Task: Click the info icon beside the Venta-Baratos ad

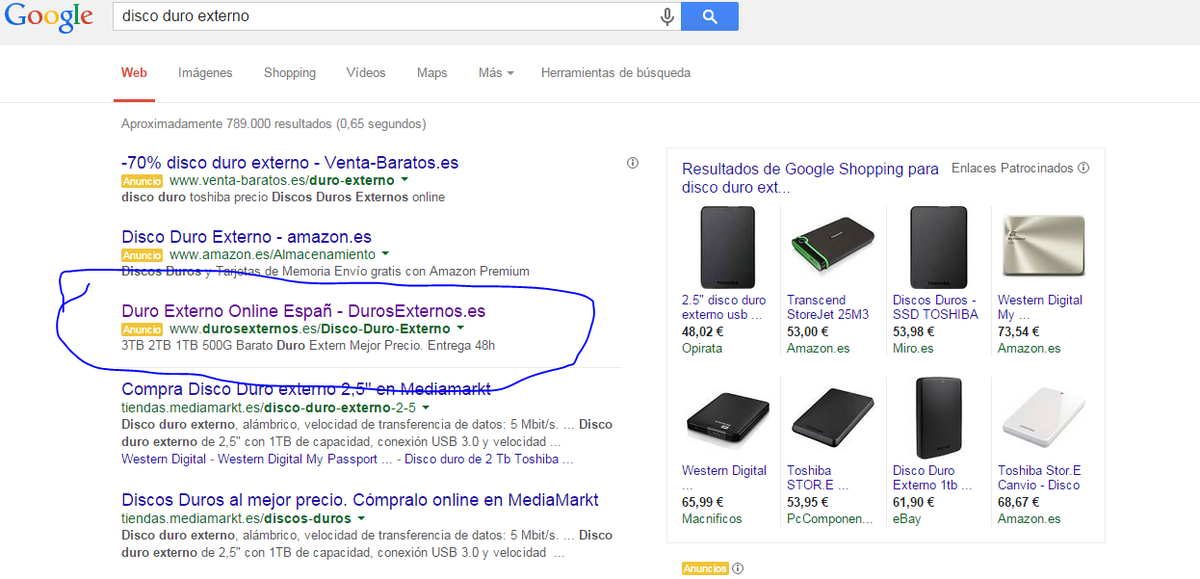Action: click(x=632, y=163)
